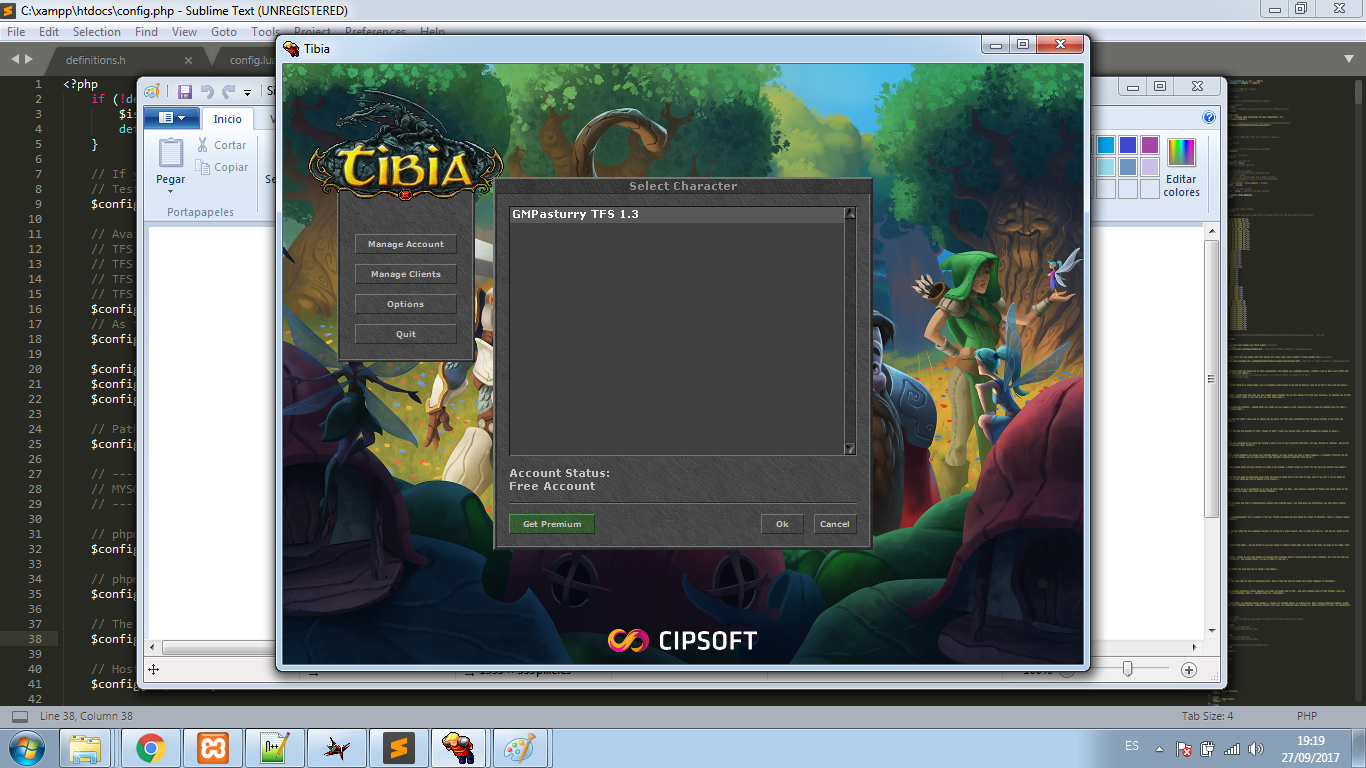Click Line 38, Column 38 status text

[86, 716]
